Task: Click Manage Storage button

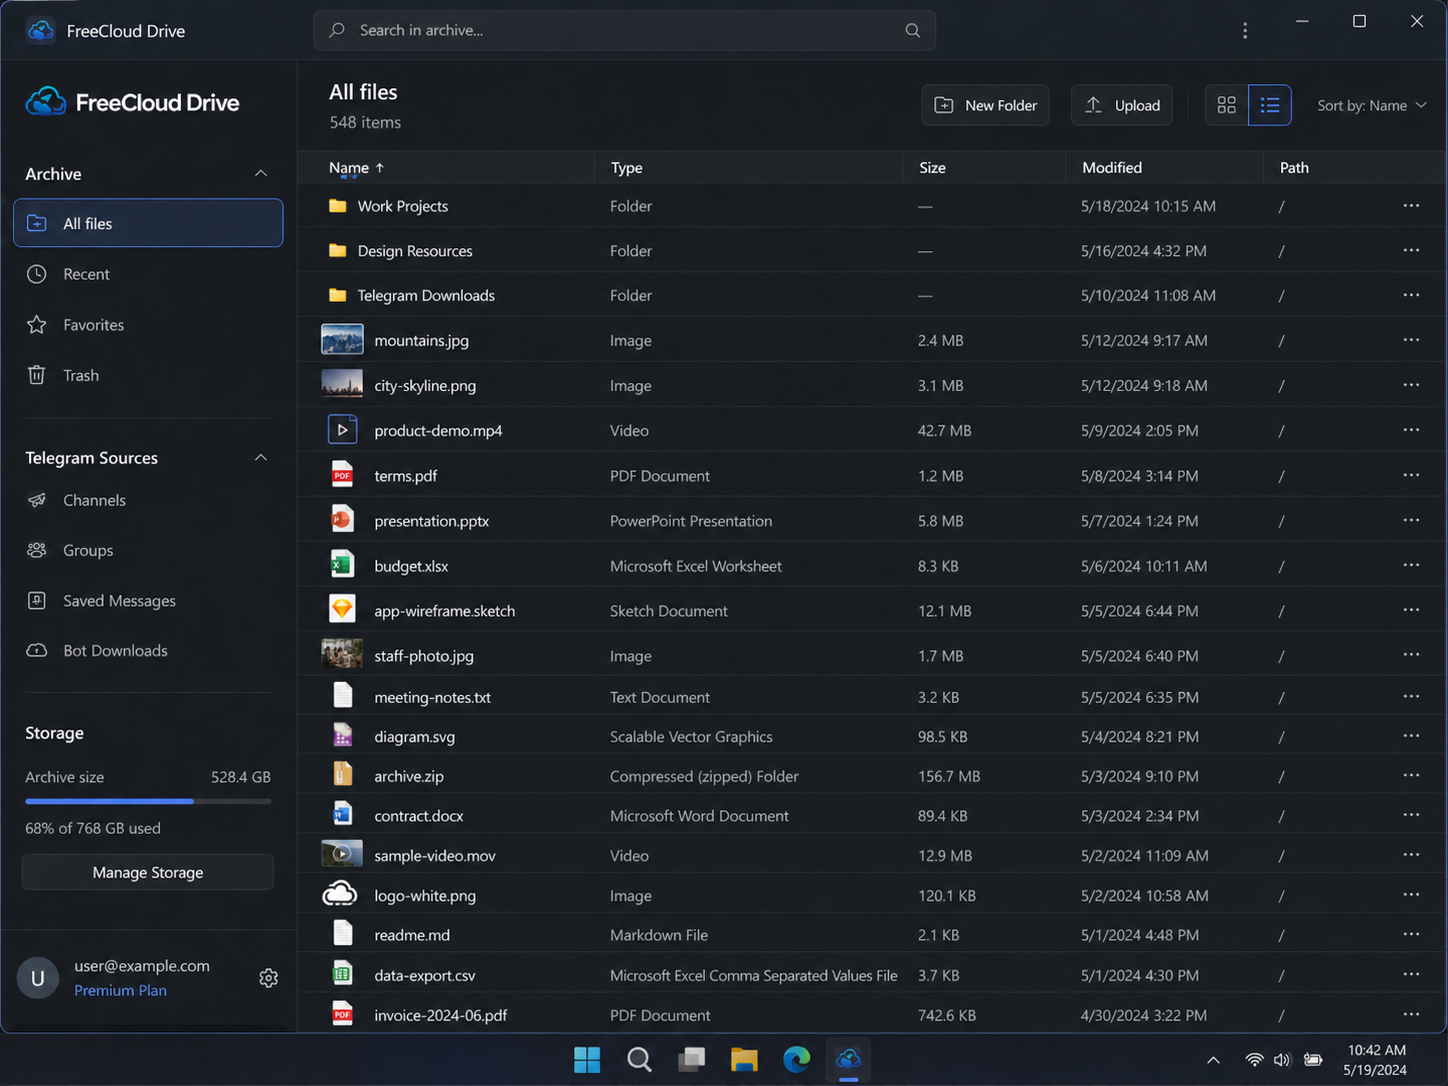Action: (x=148, y=872)
